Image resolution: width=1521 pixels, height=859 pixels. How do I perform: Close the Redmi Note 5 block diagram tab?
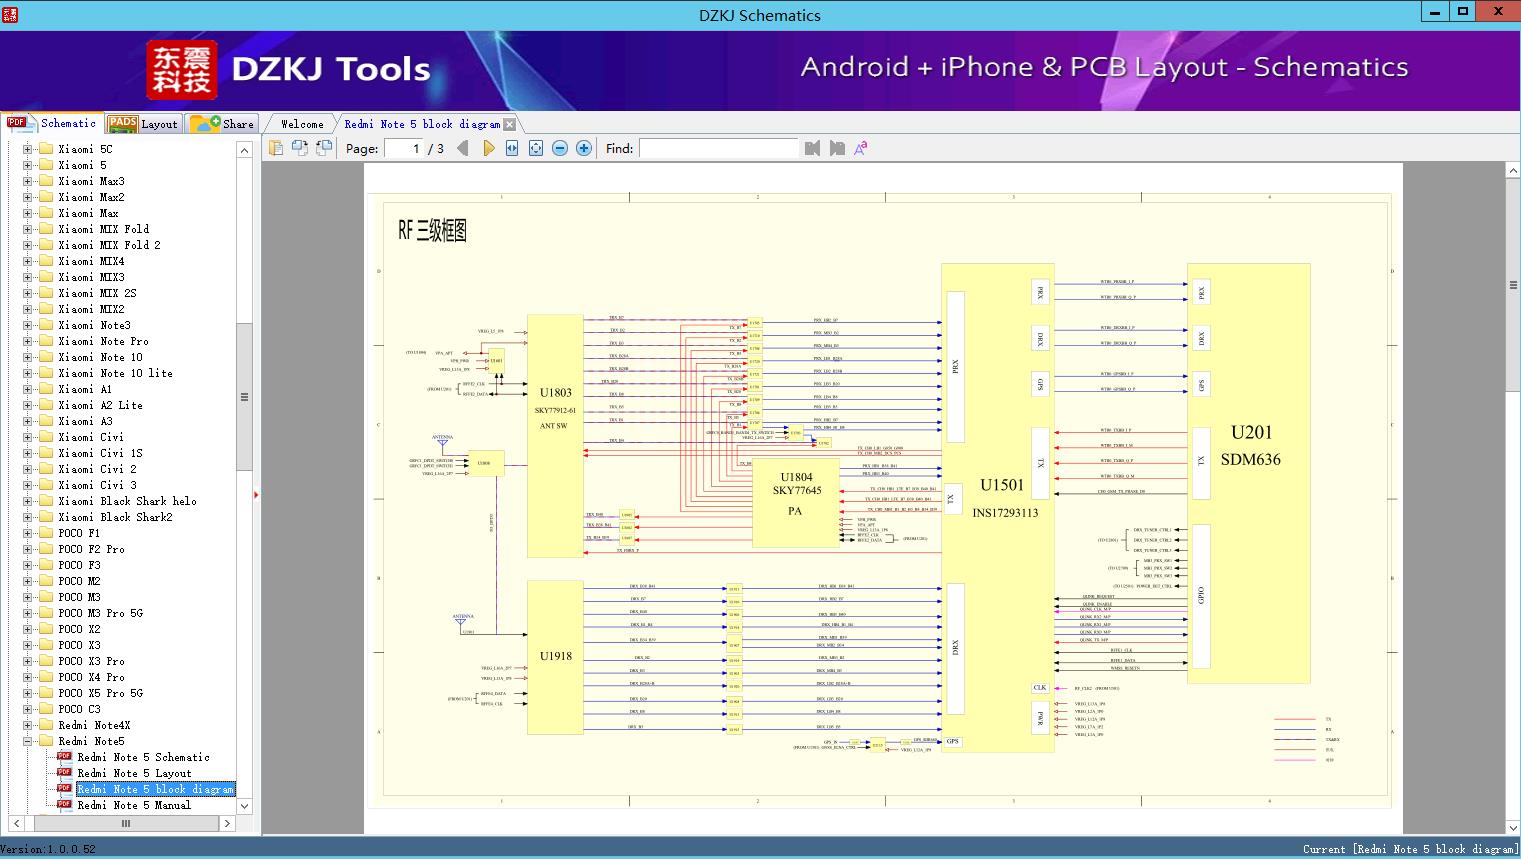coord(510,124)
